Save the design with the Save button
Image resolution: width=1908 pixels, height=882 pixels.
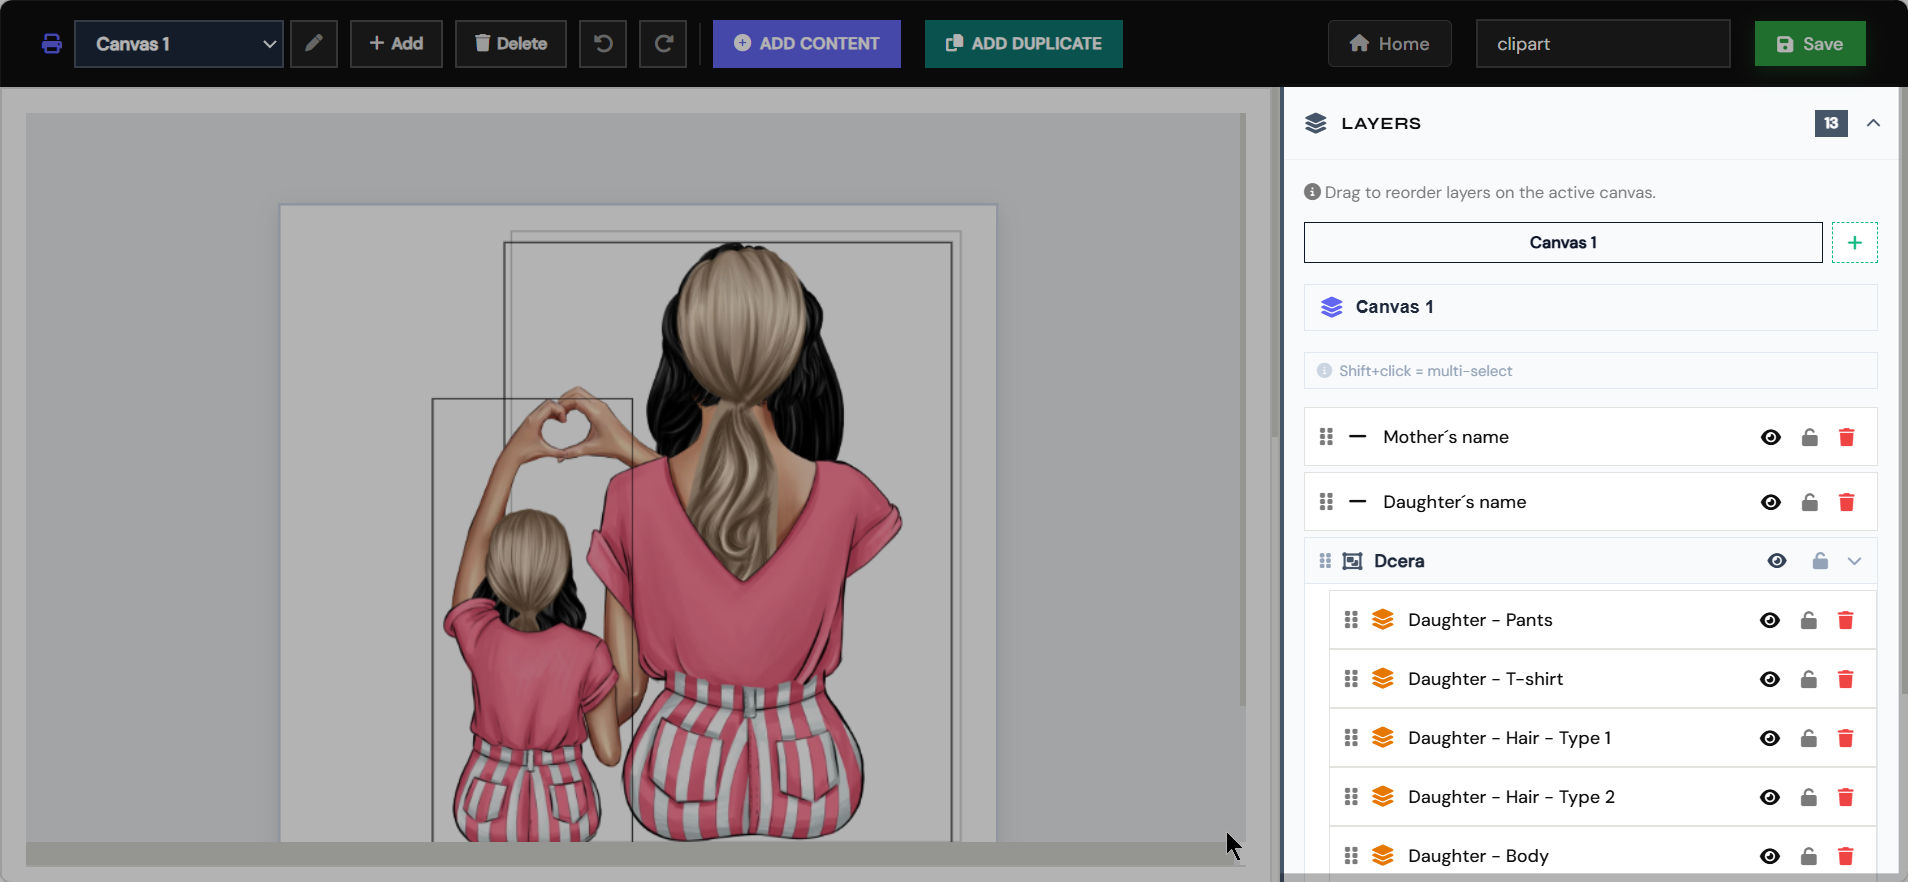pyautogui.click(x=1810, y=44)
